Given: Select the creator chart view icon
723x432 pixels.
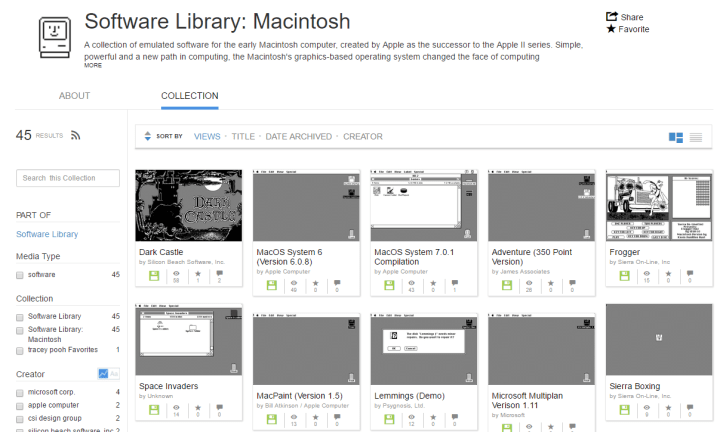Looking at the screenshot, I should [102, 374].
